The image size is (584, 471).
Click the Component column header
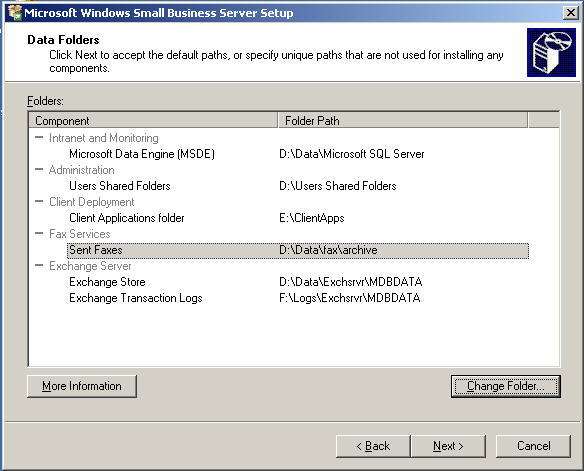[x=153, y=120]
